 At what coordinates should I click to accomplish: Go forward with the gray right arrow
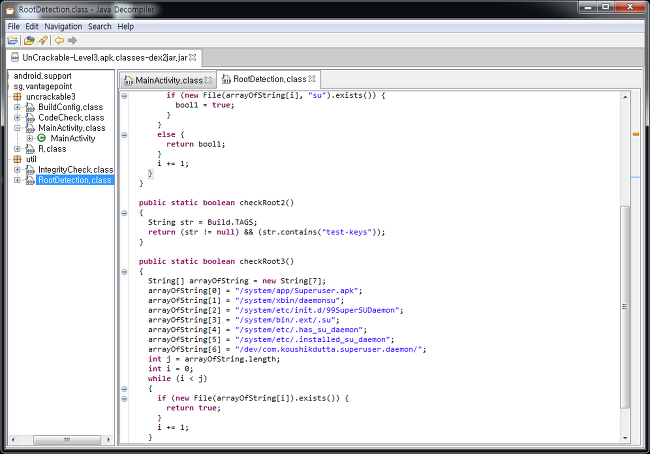[73, 40]
